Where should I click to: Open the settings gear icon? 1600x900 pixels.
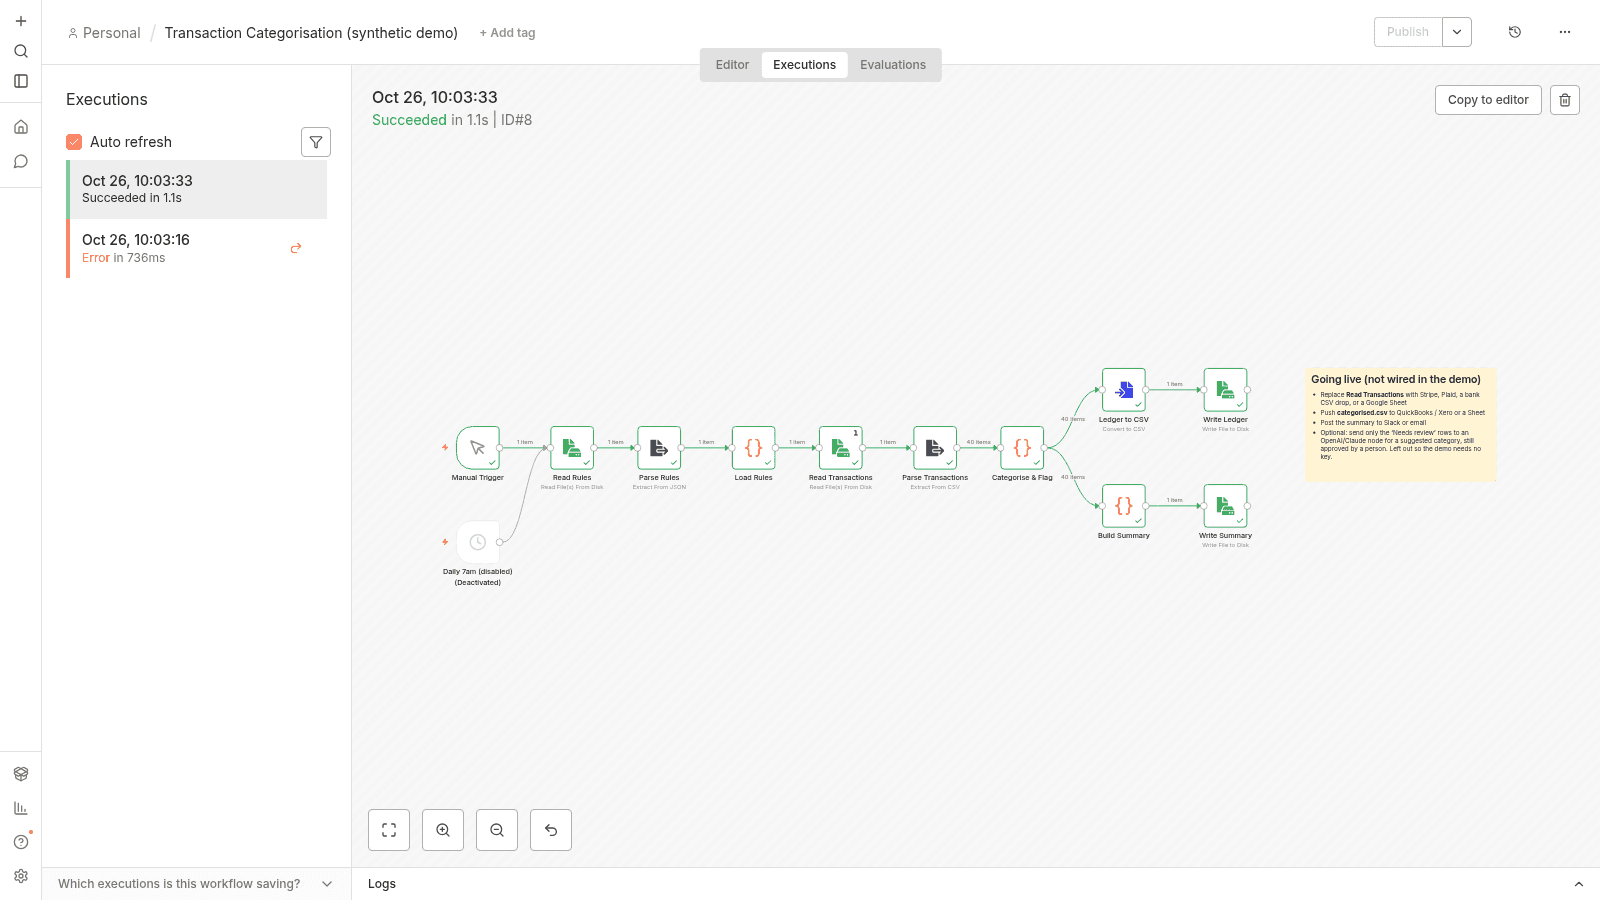coord(21,876)
